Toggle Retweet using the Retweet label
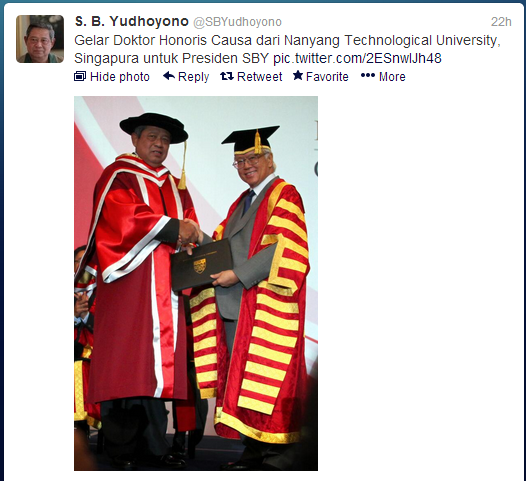 (259, 77)
